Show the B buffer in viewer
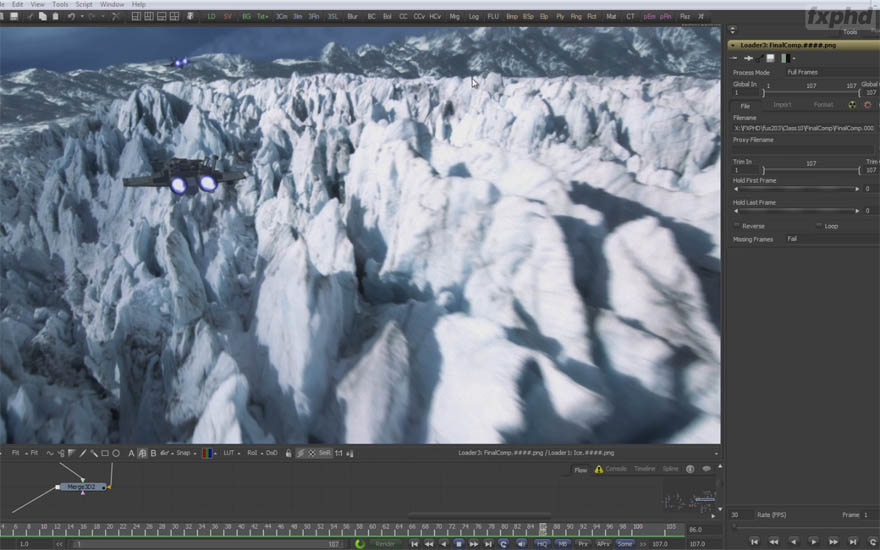Viewport: 880px width, 550px height. click(153, 453)
